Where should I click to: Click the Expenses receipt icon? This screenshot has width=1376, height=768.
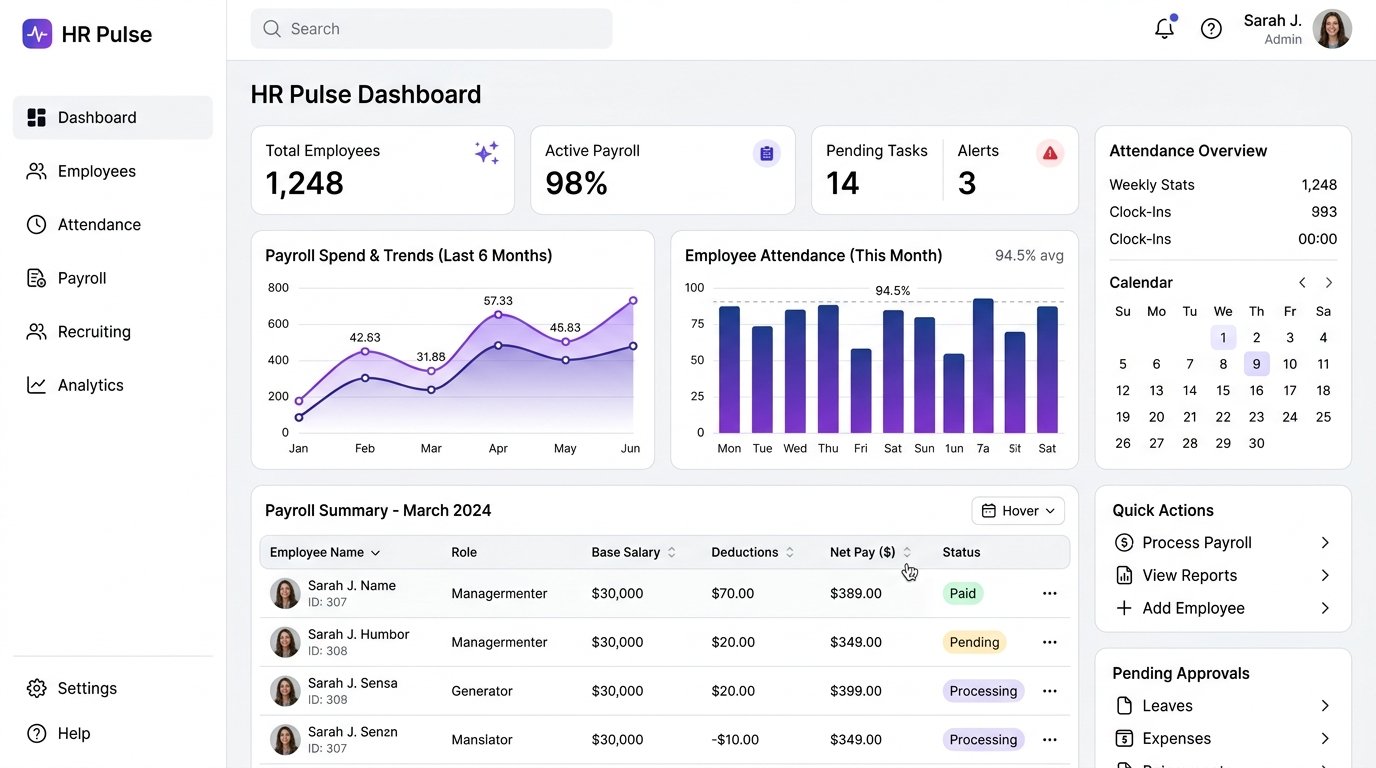1124,739
